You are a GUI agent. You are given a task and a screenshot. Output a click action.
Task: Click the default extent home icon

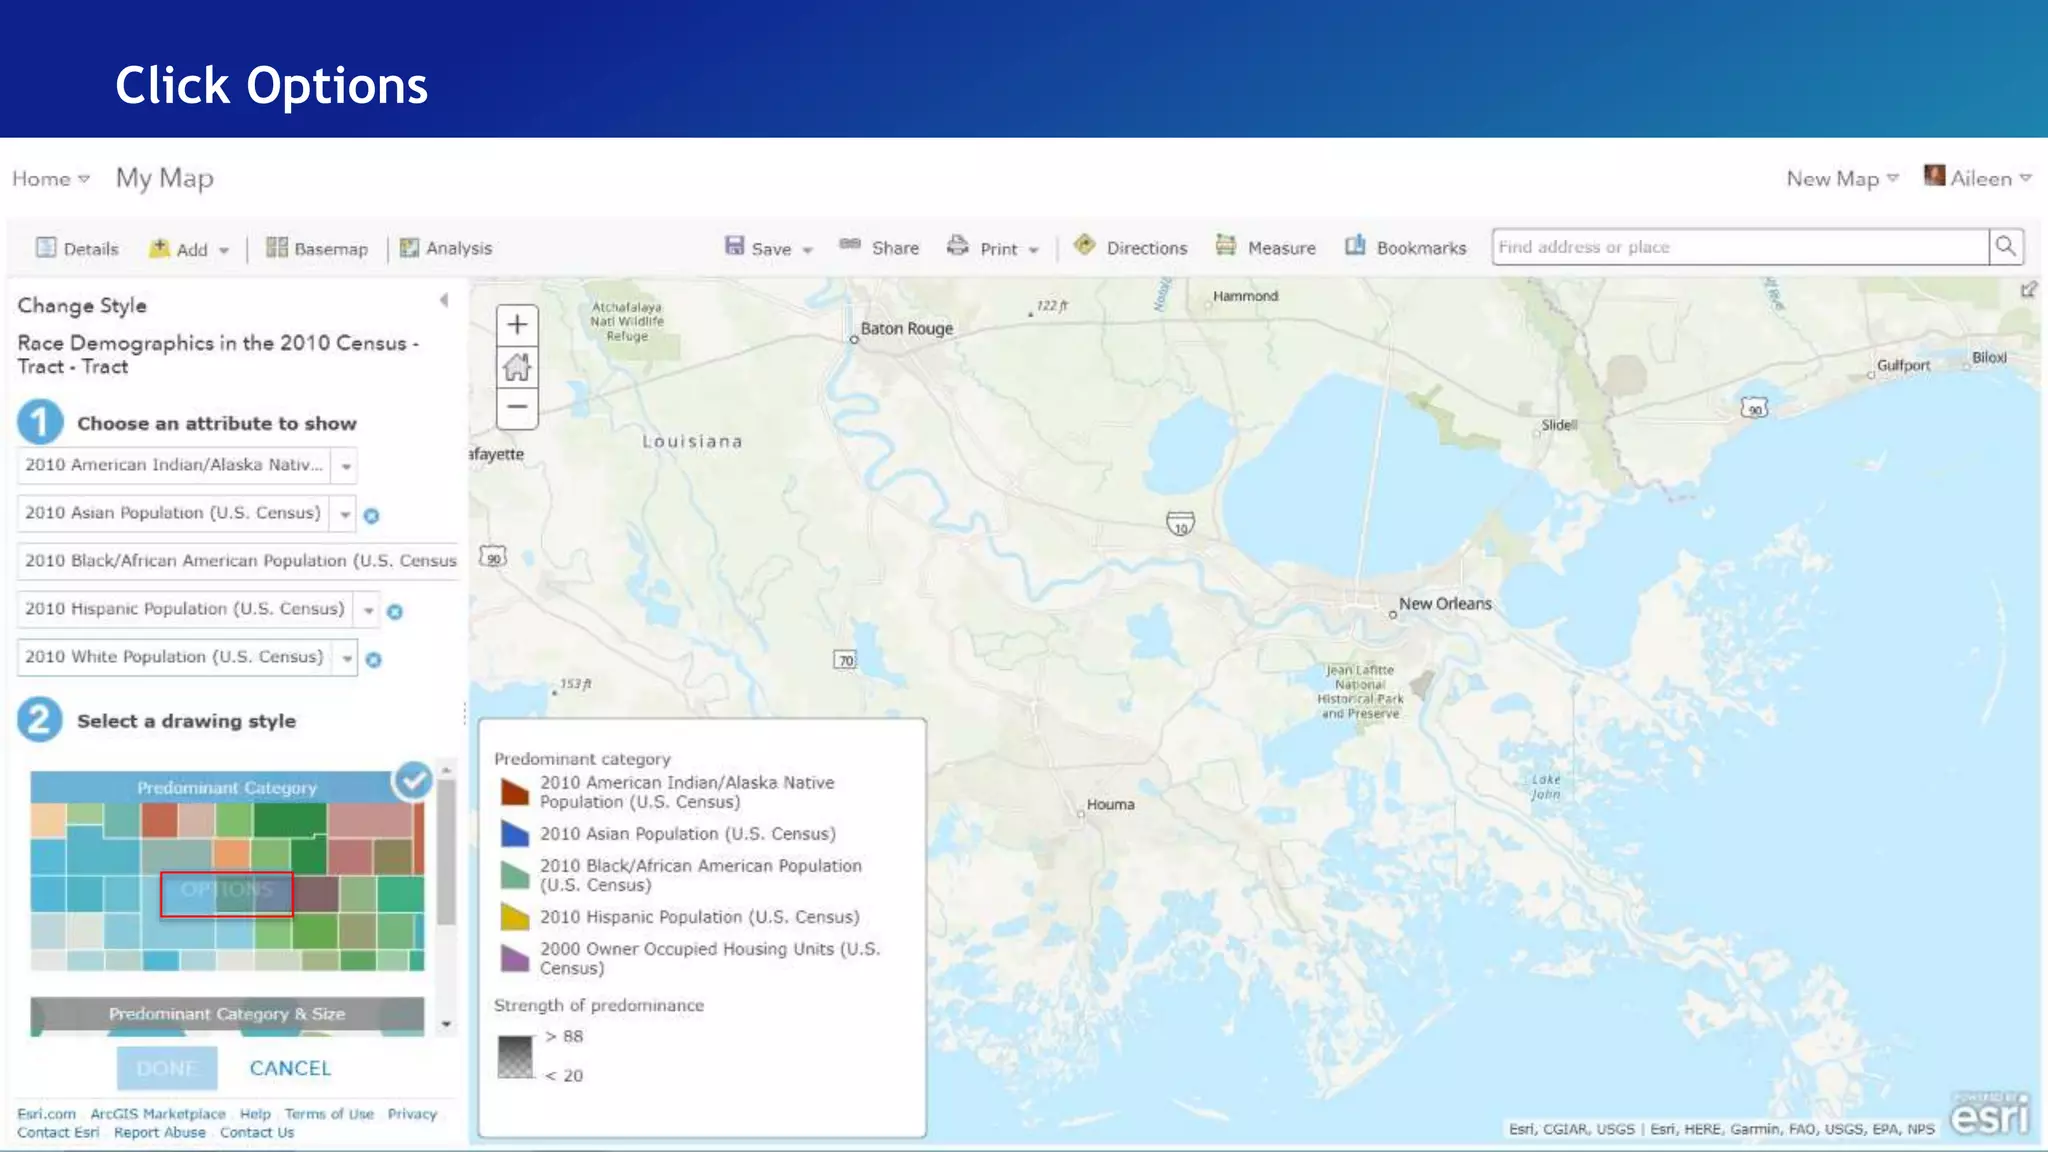coord(517,367)
